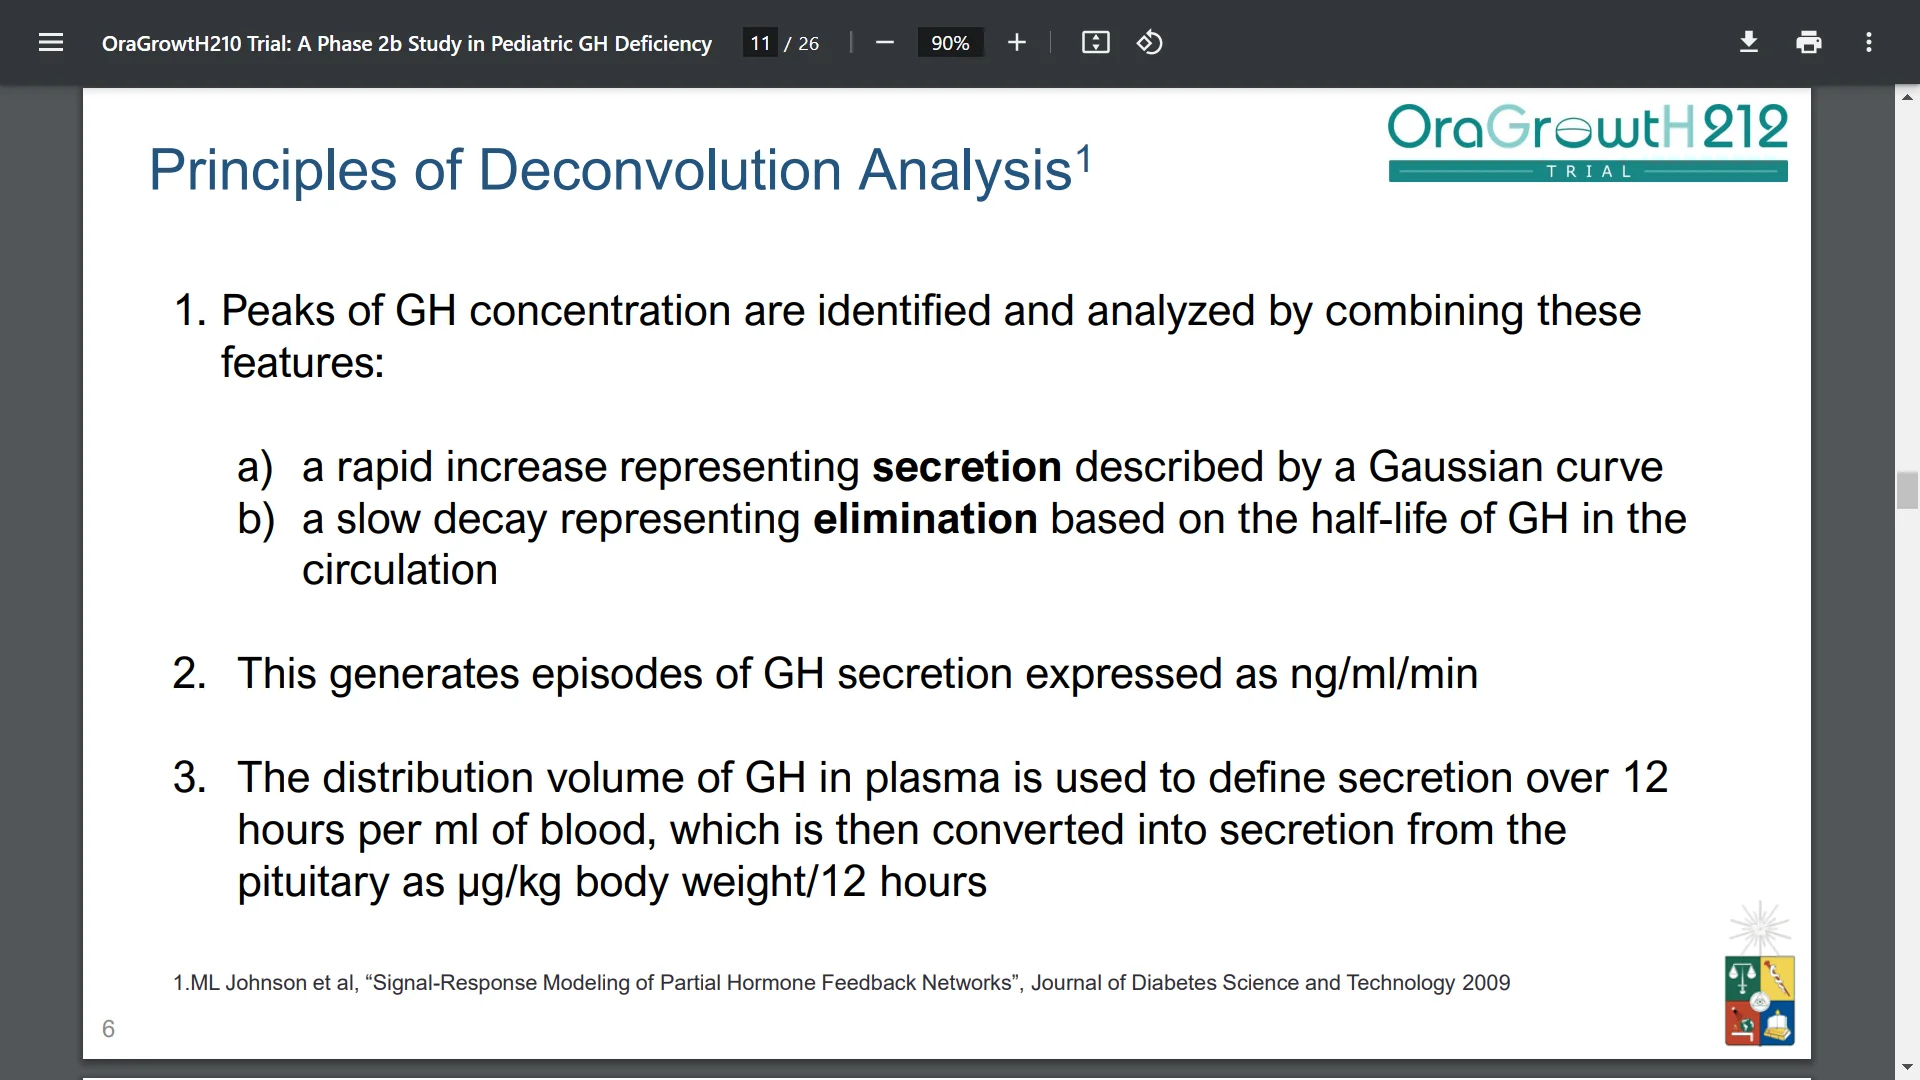Click the document title OraGrowtH210 Trial
Screen dimensions: 1920x1080
pos(407,43)
